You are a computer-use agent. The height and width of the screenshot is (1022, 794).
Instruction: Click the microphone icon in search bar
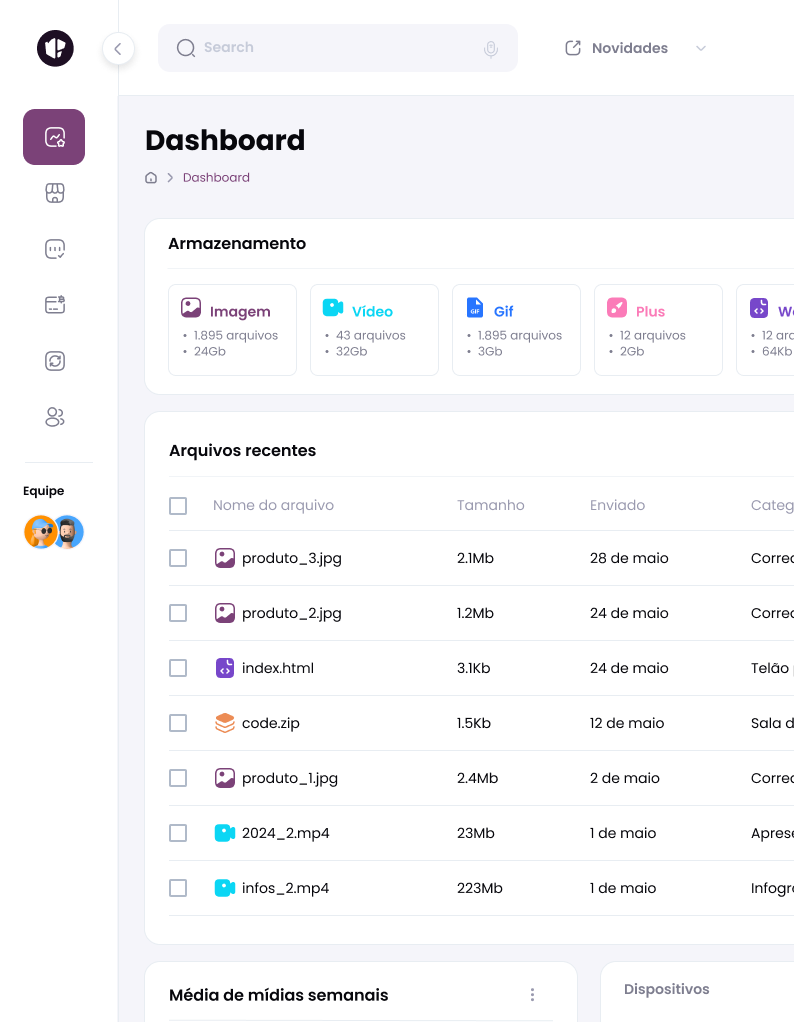(490, 48)
